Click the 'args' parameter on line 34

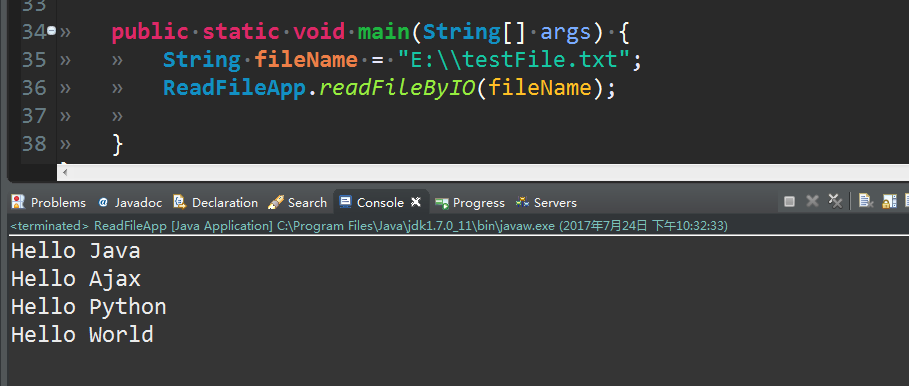point(566,32)
